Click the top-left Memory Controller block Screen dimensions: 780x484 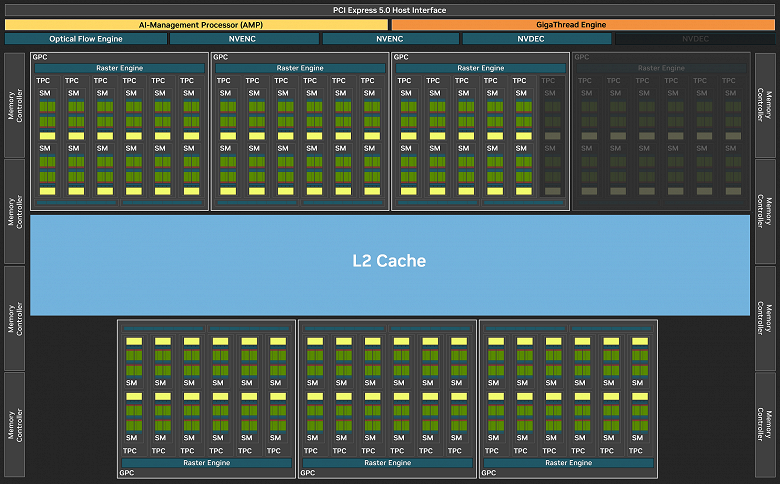pyautogui.click(x=14, y=105)
